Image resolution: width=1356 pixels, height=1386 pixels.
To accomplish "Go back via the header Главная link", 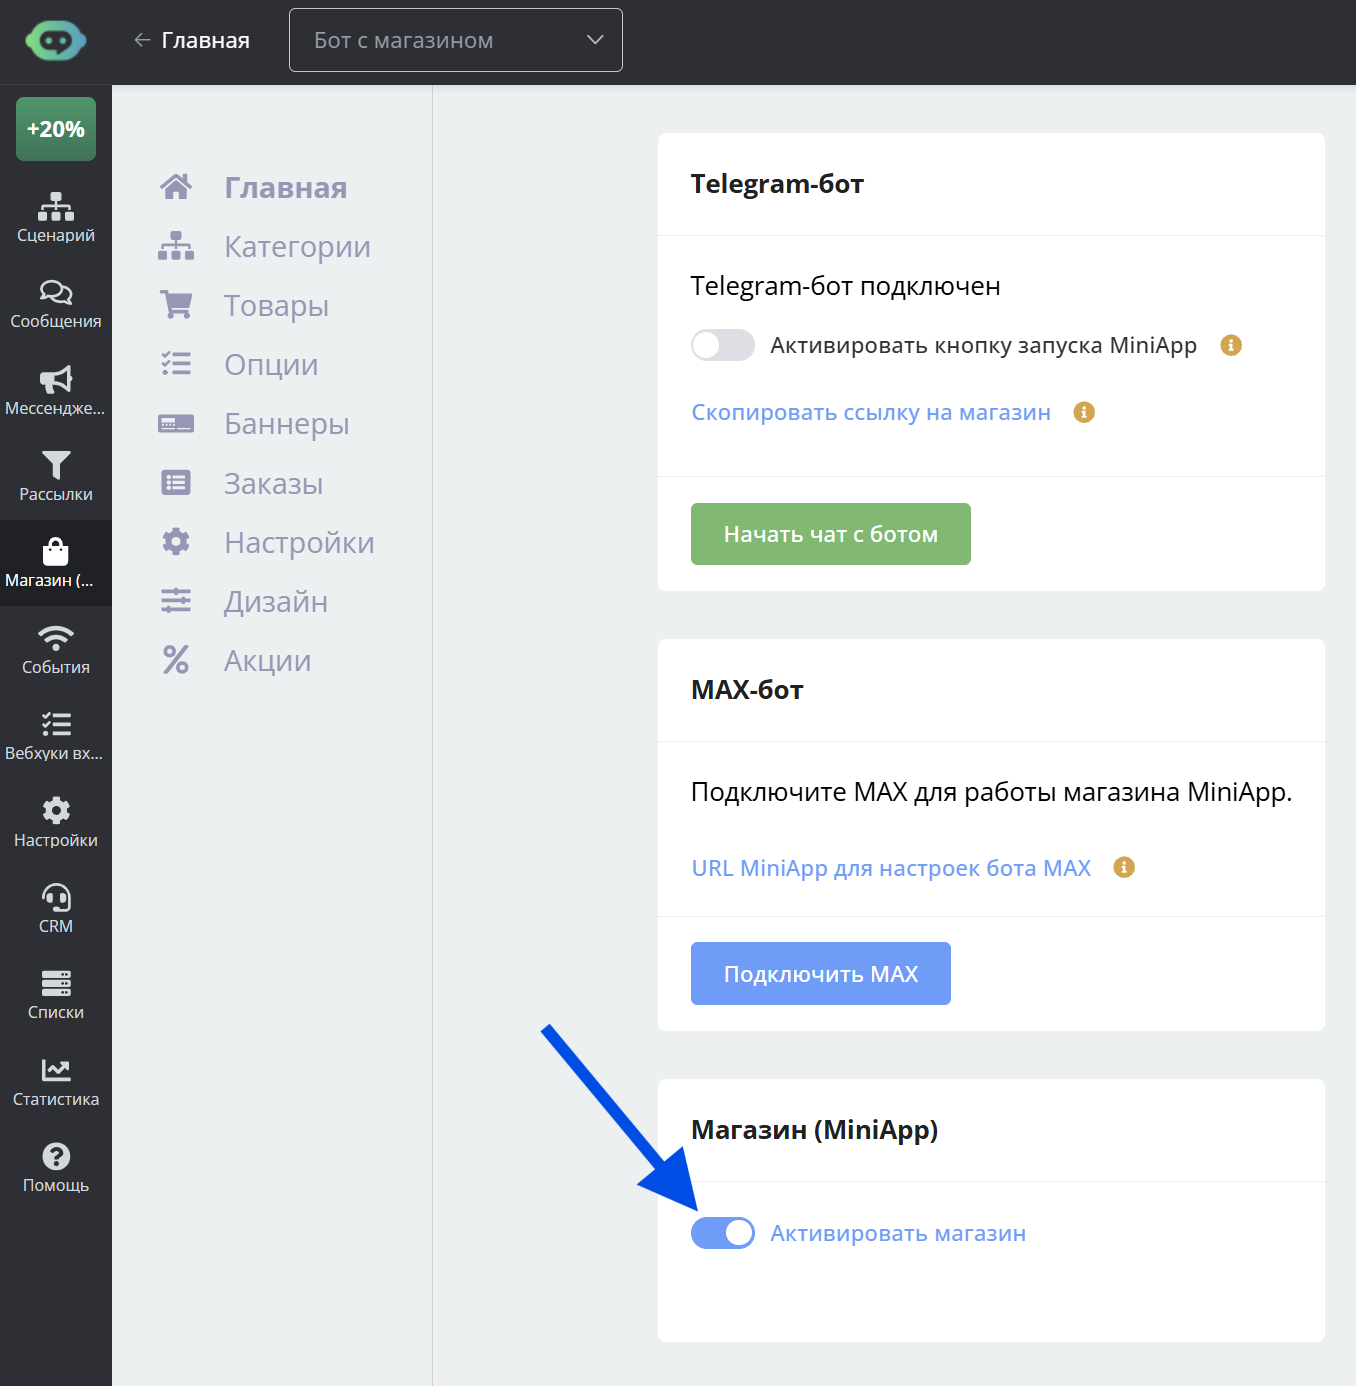I will [192, 40].
